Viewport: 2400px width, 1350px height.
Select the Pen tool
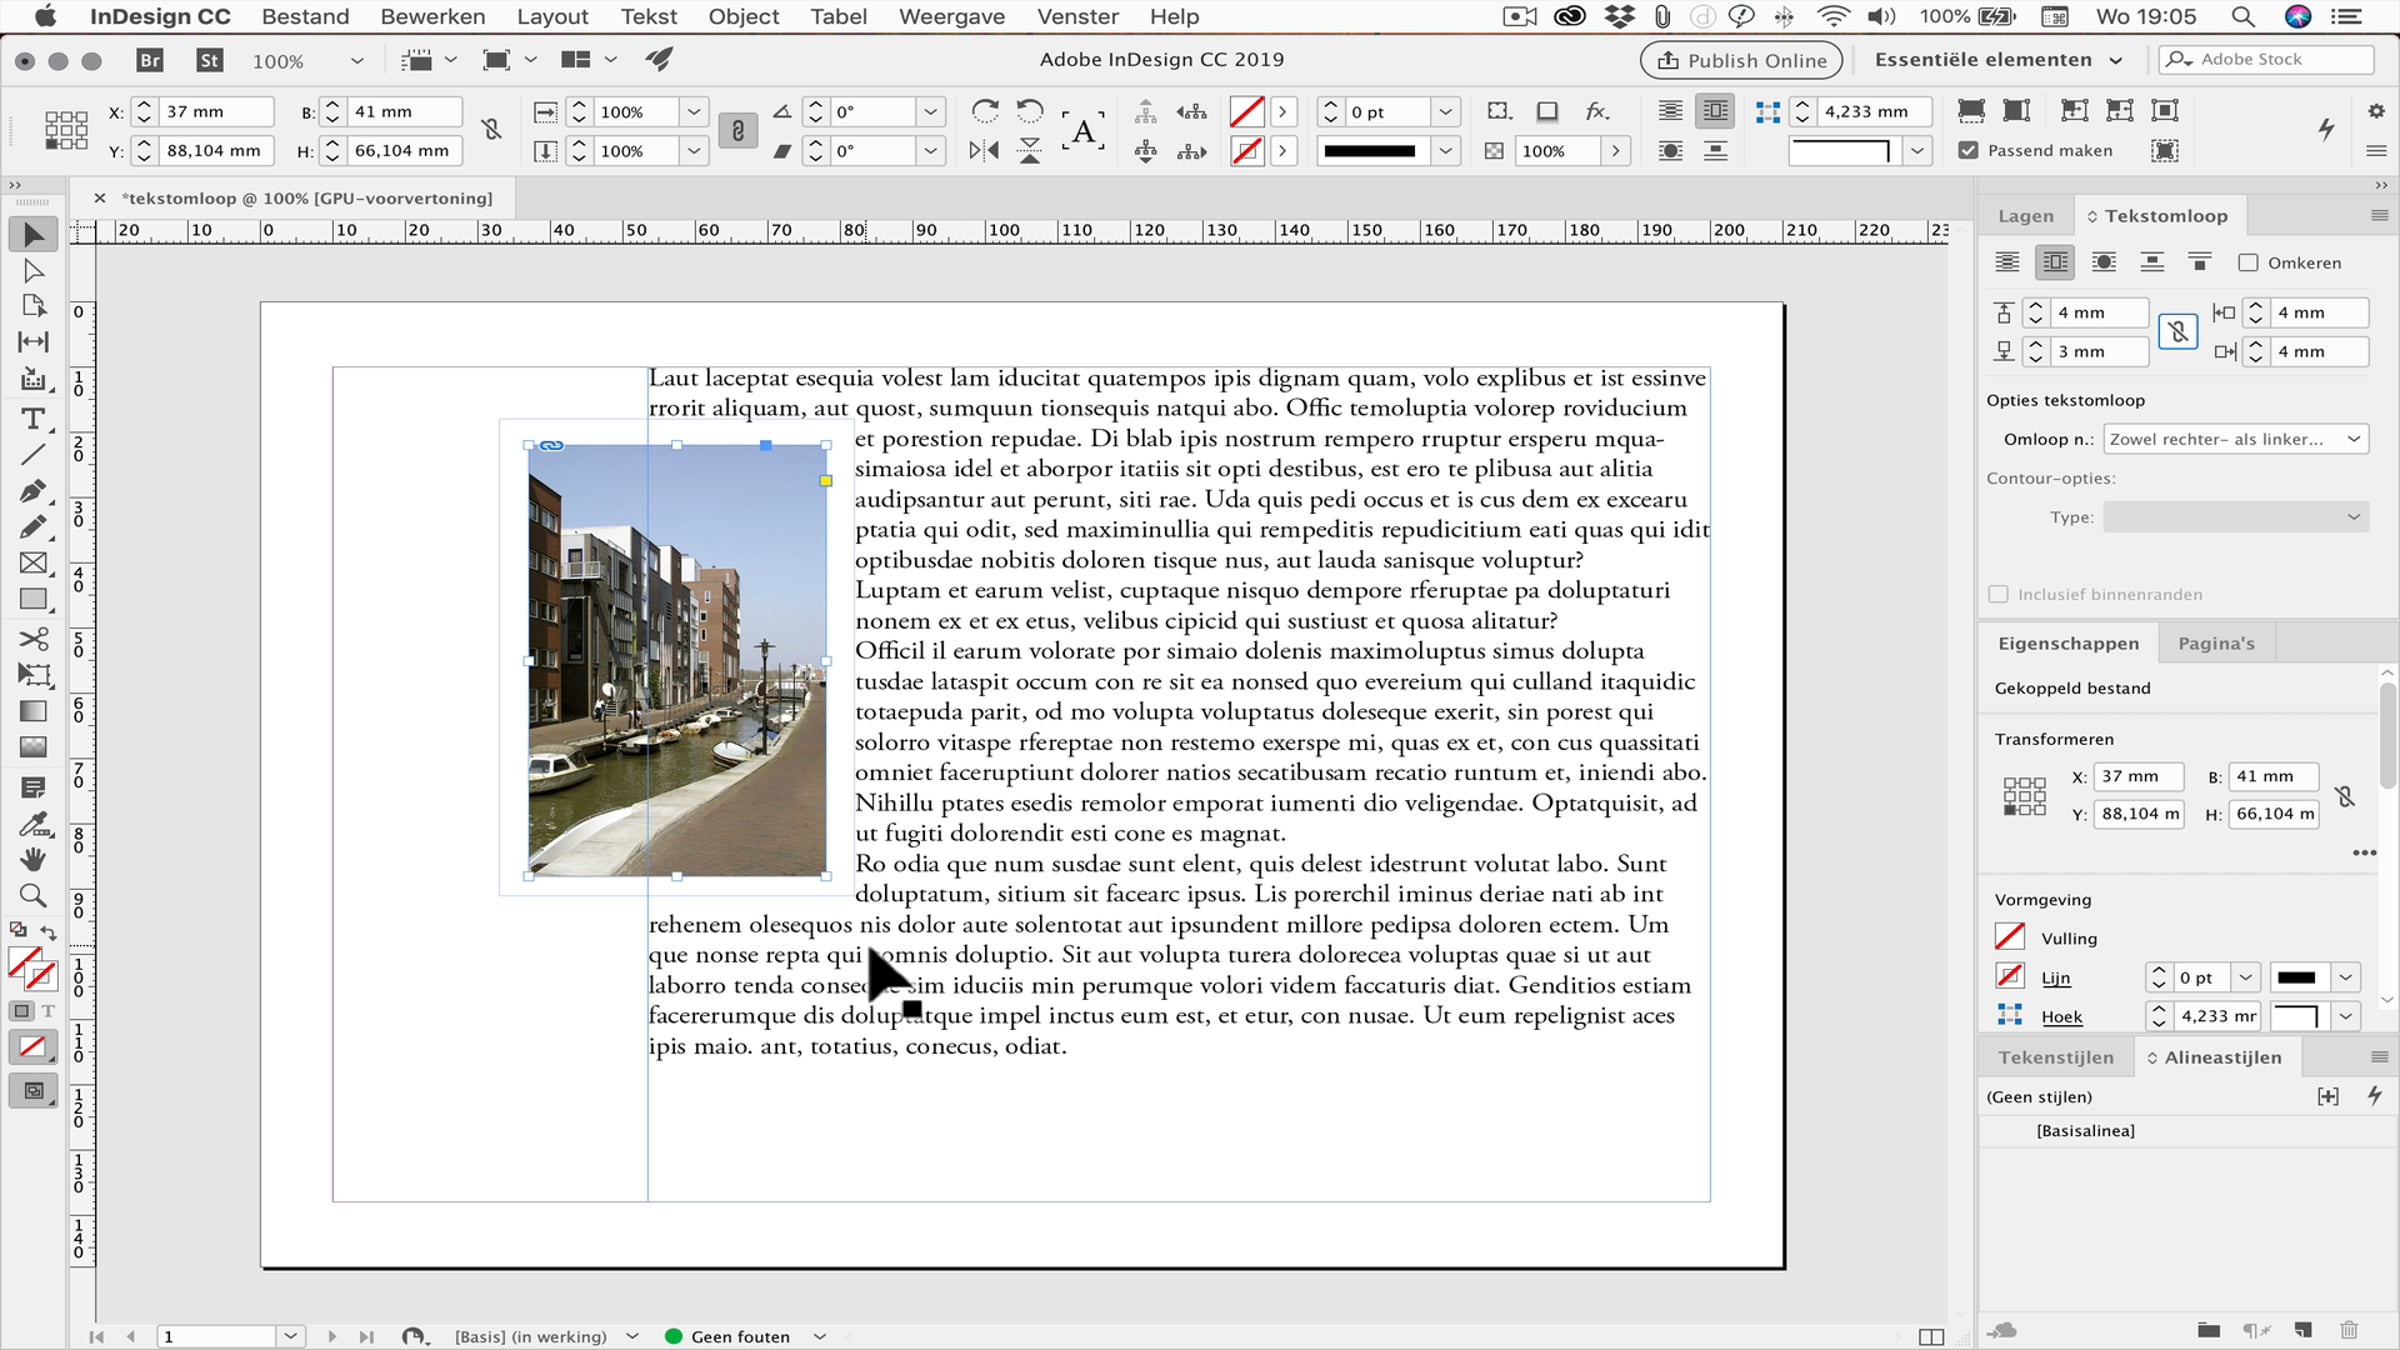[33, 490]
